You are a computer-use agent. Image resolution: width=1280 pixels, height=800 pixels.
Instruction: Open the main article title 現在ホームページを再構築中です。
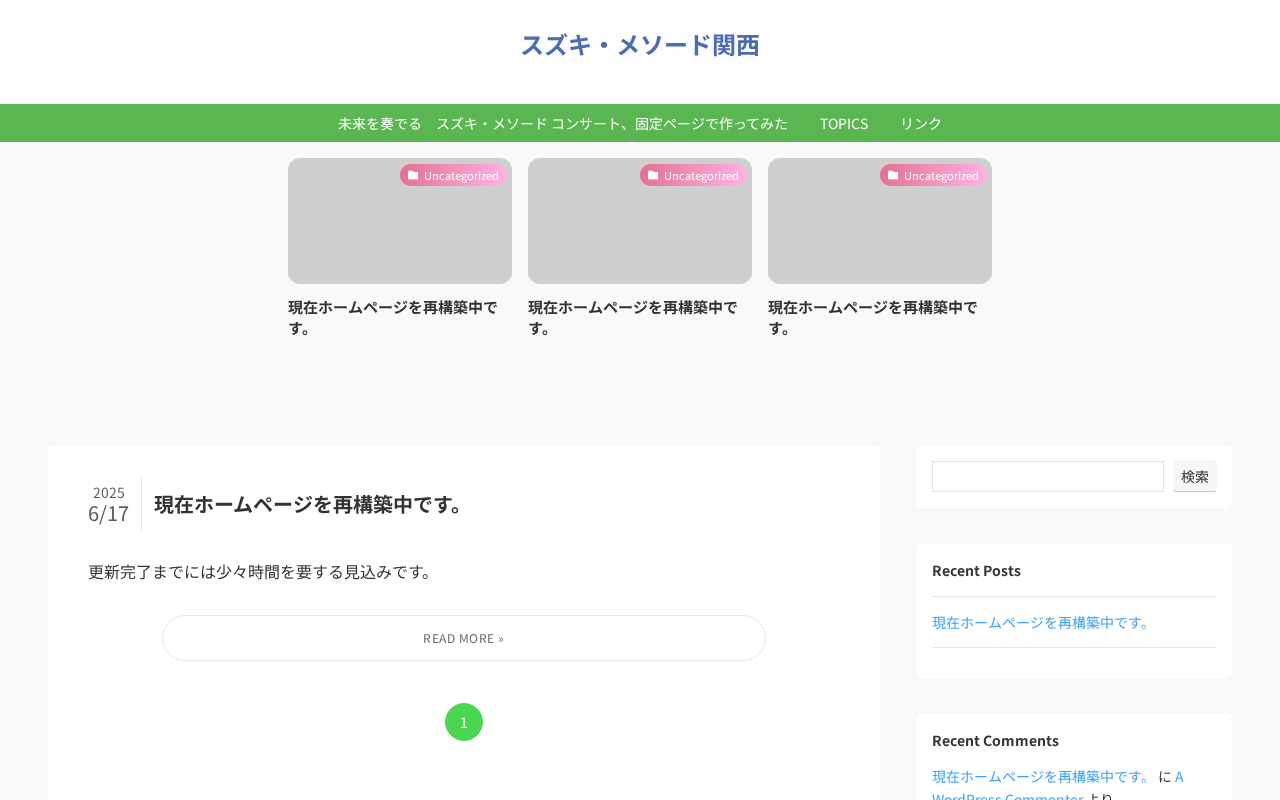[x=312, y=504]
